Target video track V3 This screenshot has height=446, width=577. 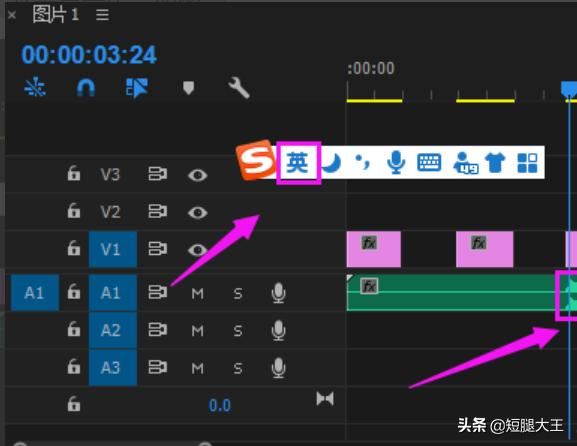[110, 174]
